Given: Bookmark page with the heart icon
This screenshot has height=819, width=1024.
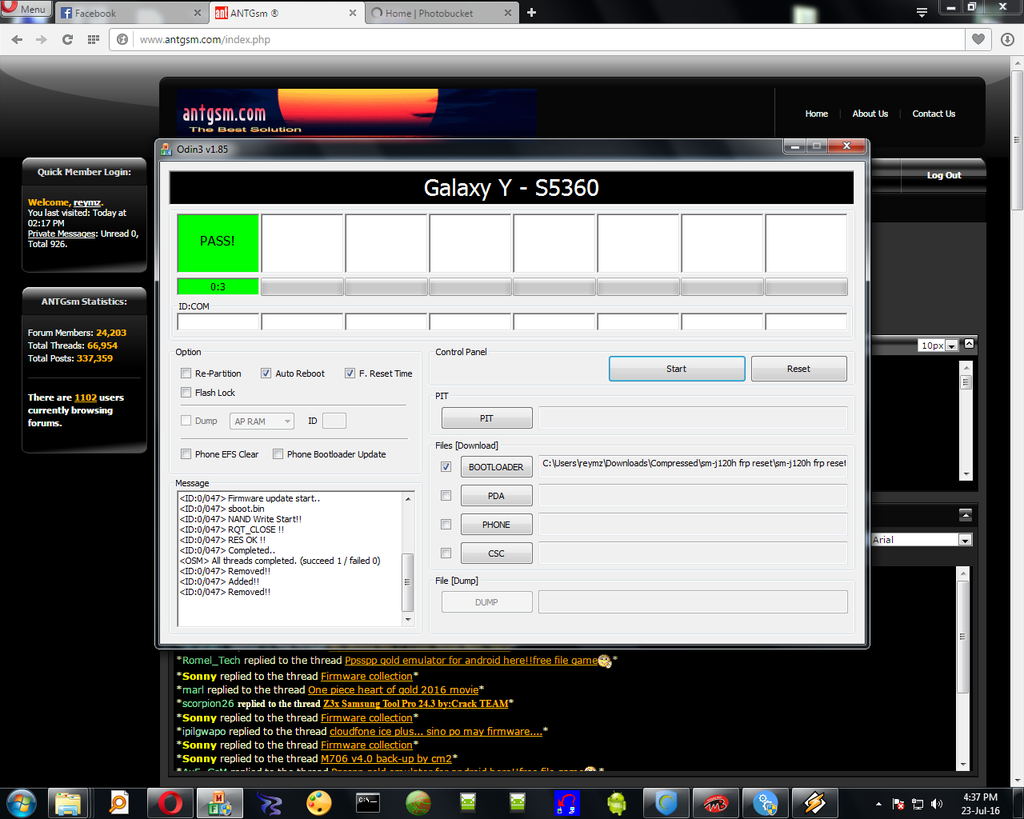Looking at the screenshot, I should coord(978,40).
